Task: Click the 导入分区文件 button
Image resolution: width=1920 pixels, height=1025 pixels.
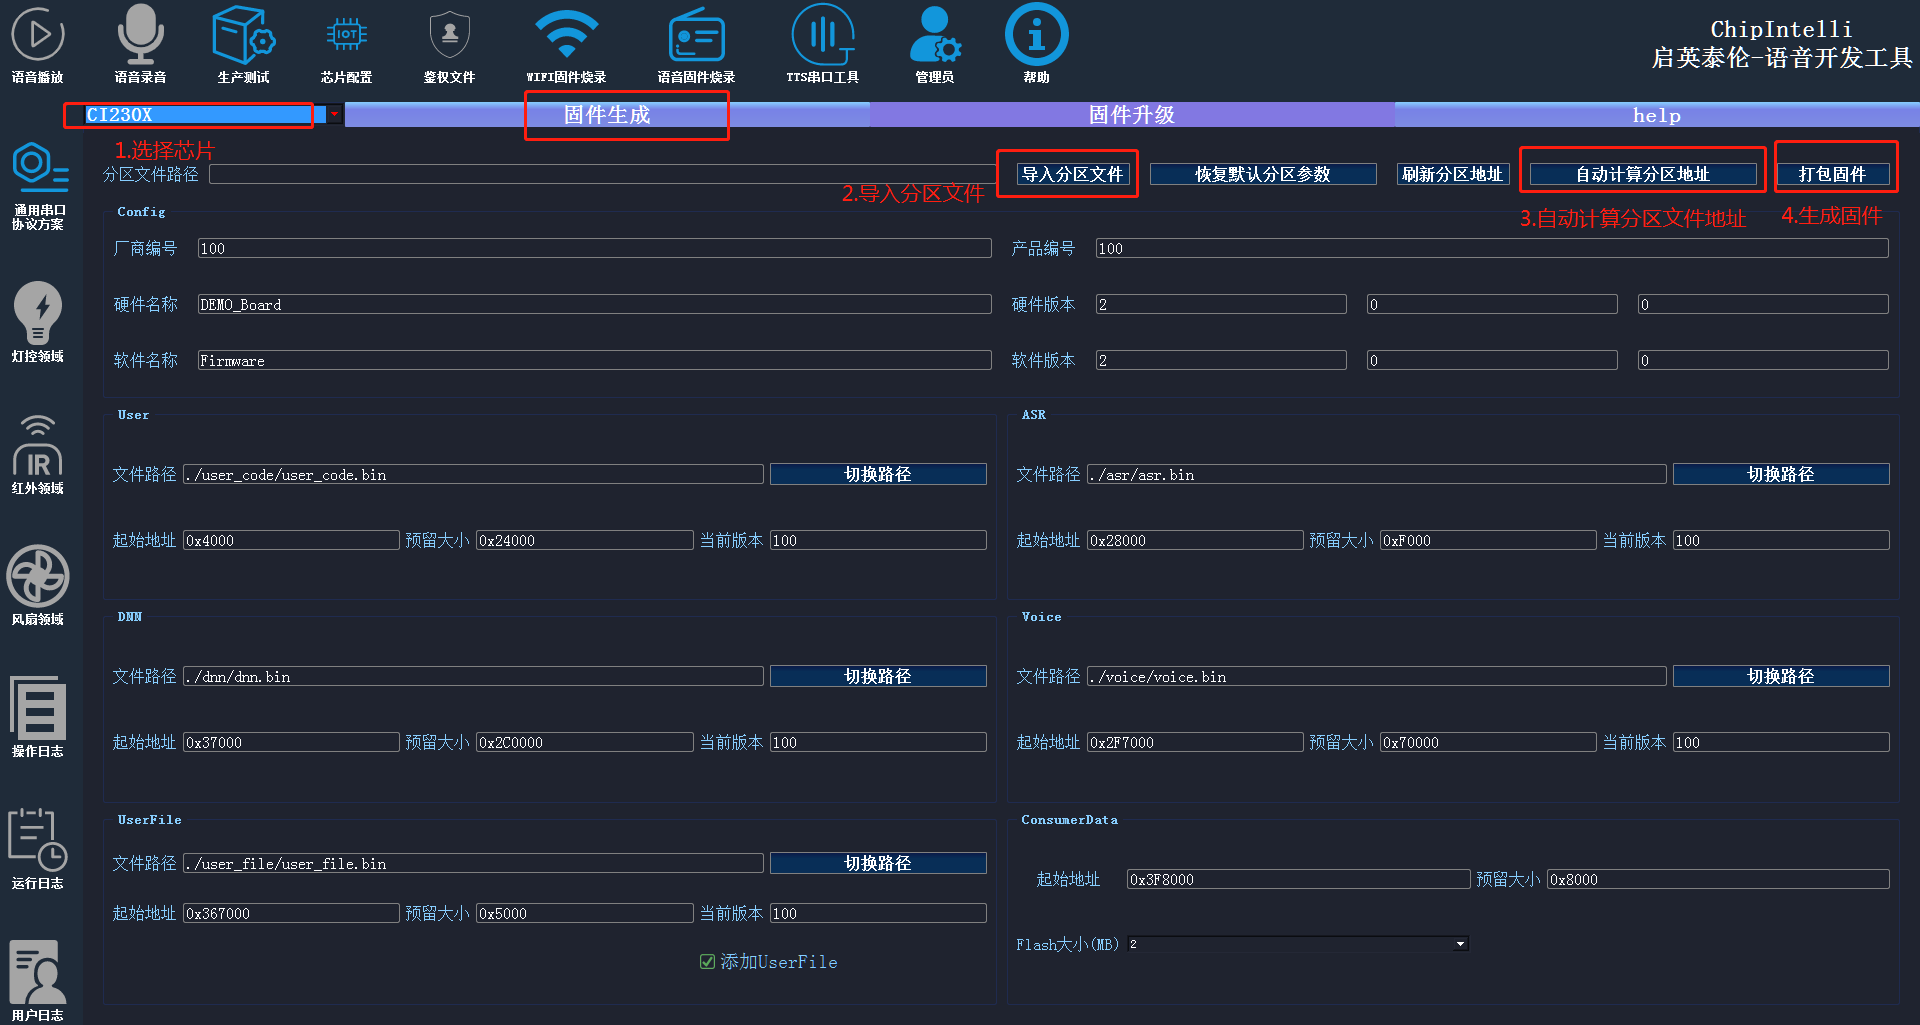Action: click(x=1073, y=174)
